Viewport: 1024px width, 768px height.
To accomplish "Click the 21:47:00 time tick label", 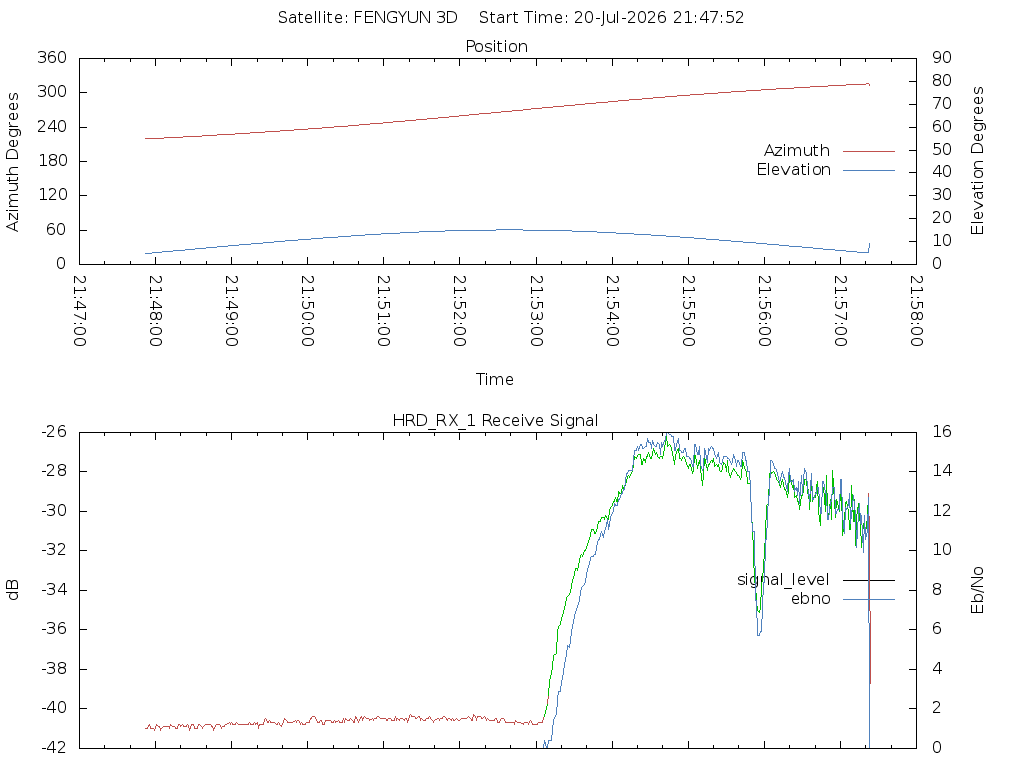I will click(80, 311).
